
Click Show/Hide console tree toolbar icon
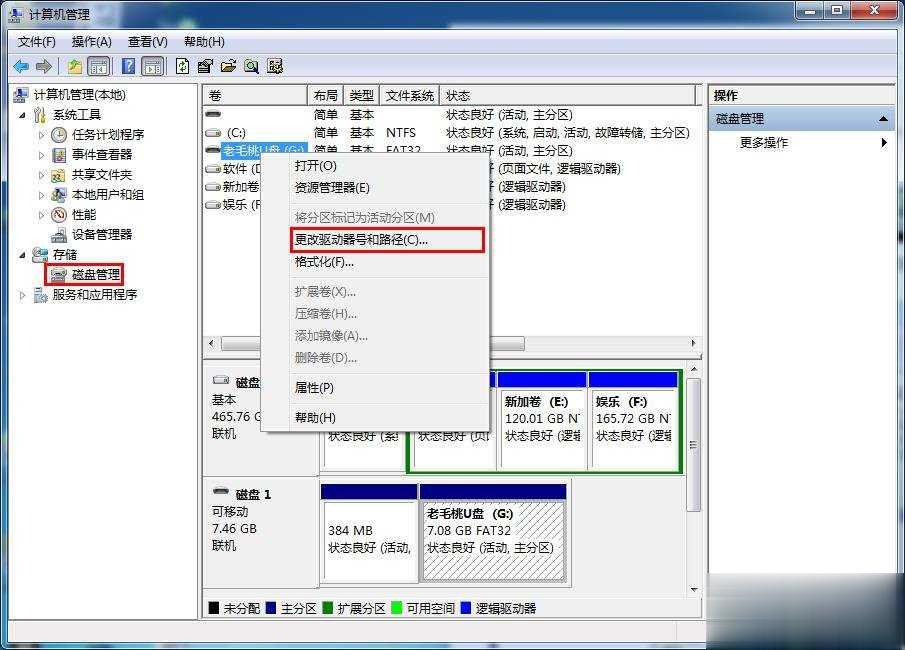click(99, 66)
